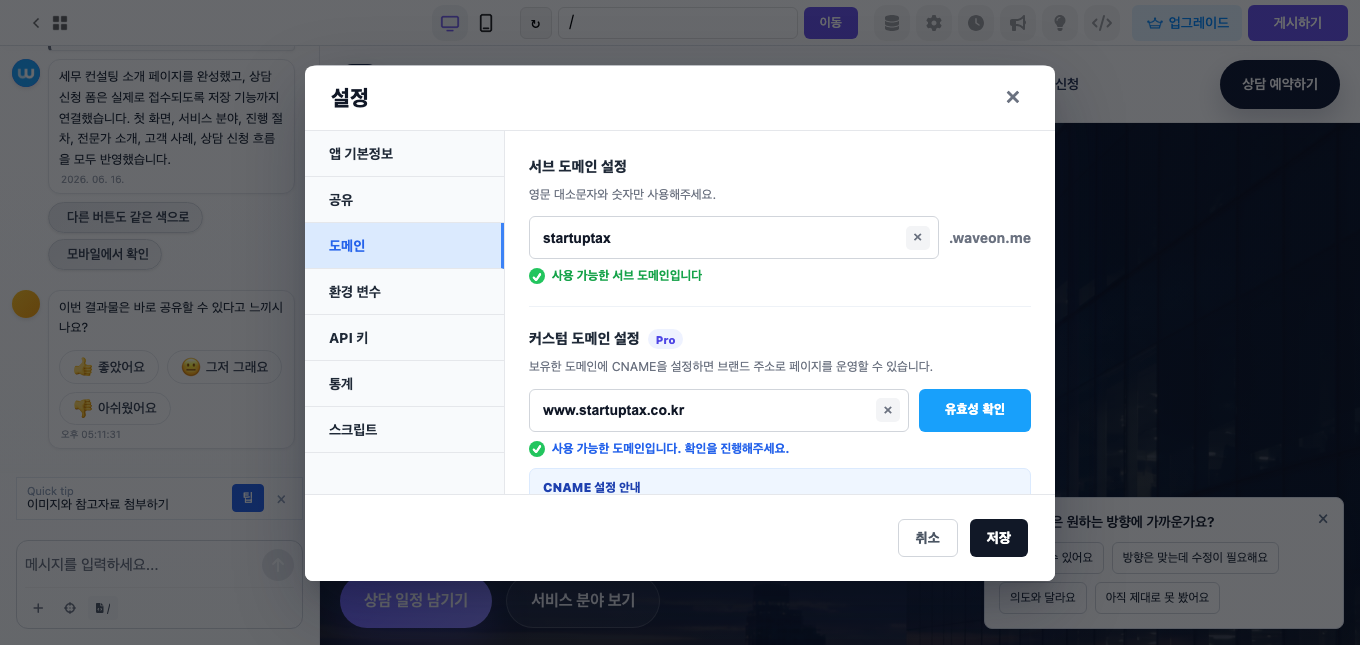
Task: Click the 모바일에서 확인 suggestion chip
Action: [x=107, y=254]
